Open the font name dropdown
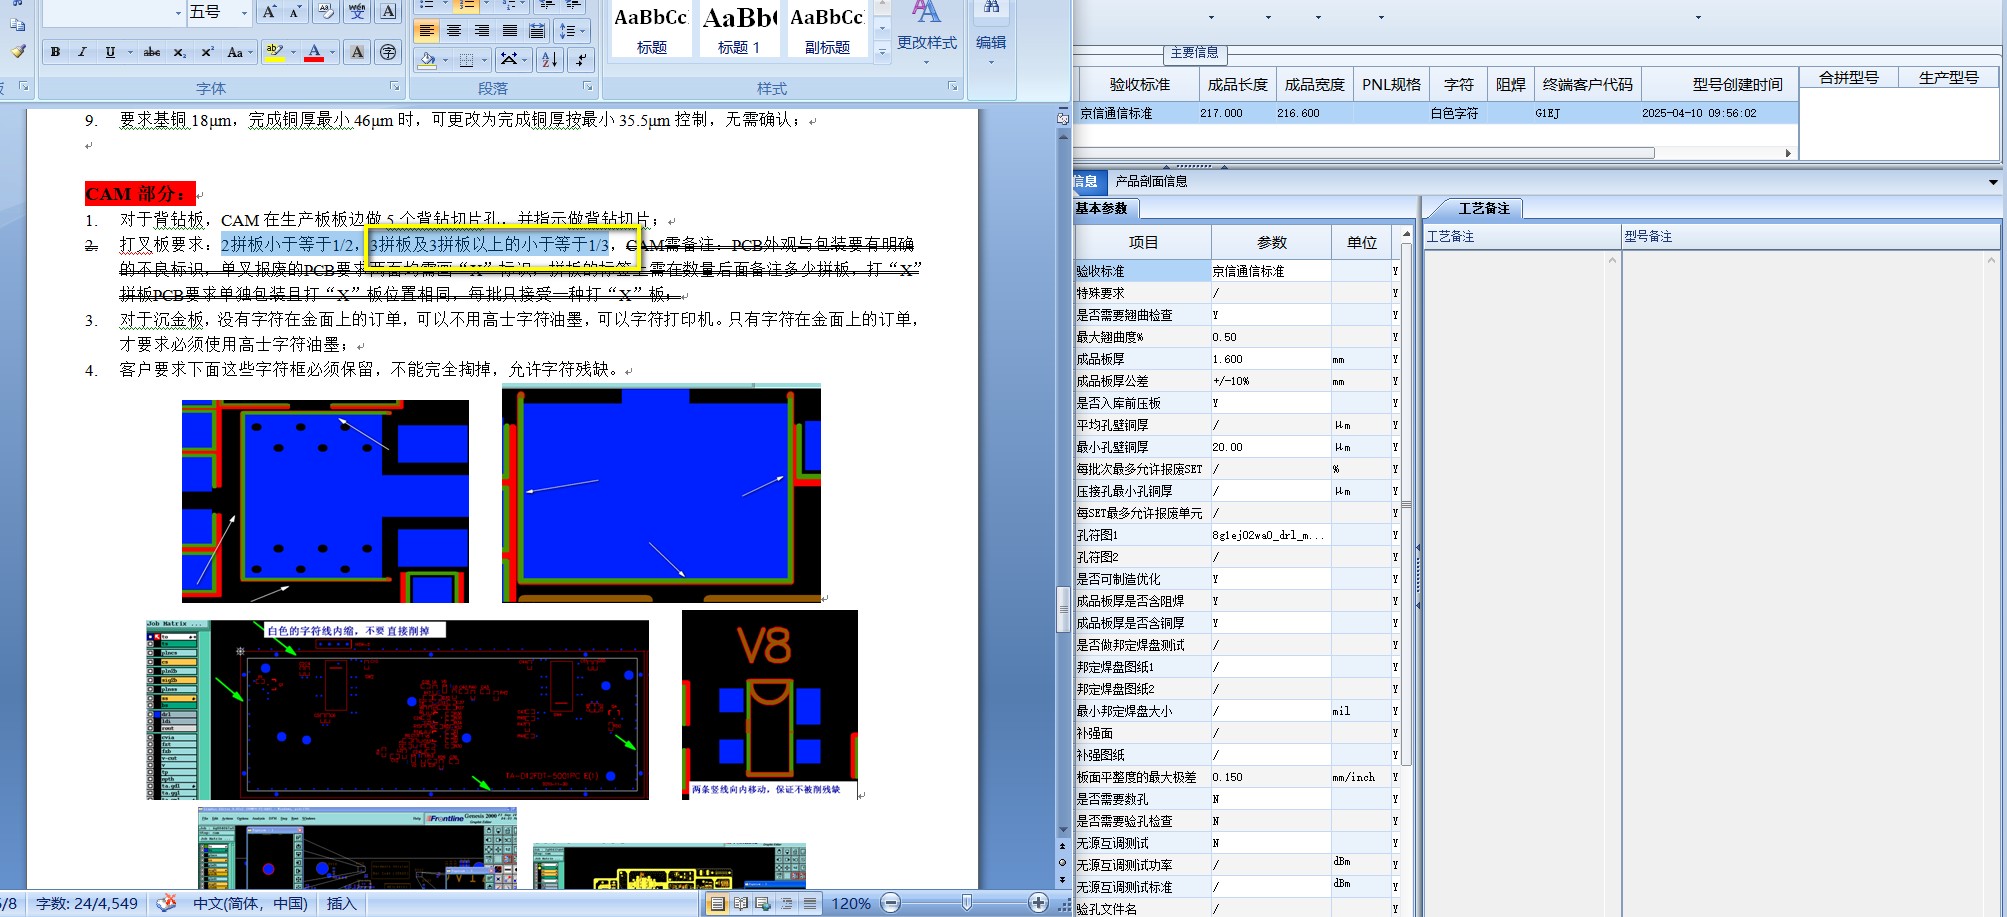2007x917 pixels. coord(179,12)
